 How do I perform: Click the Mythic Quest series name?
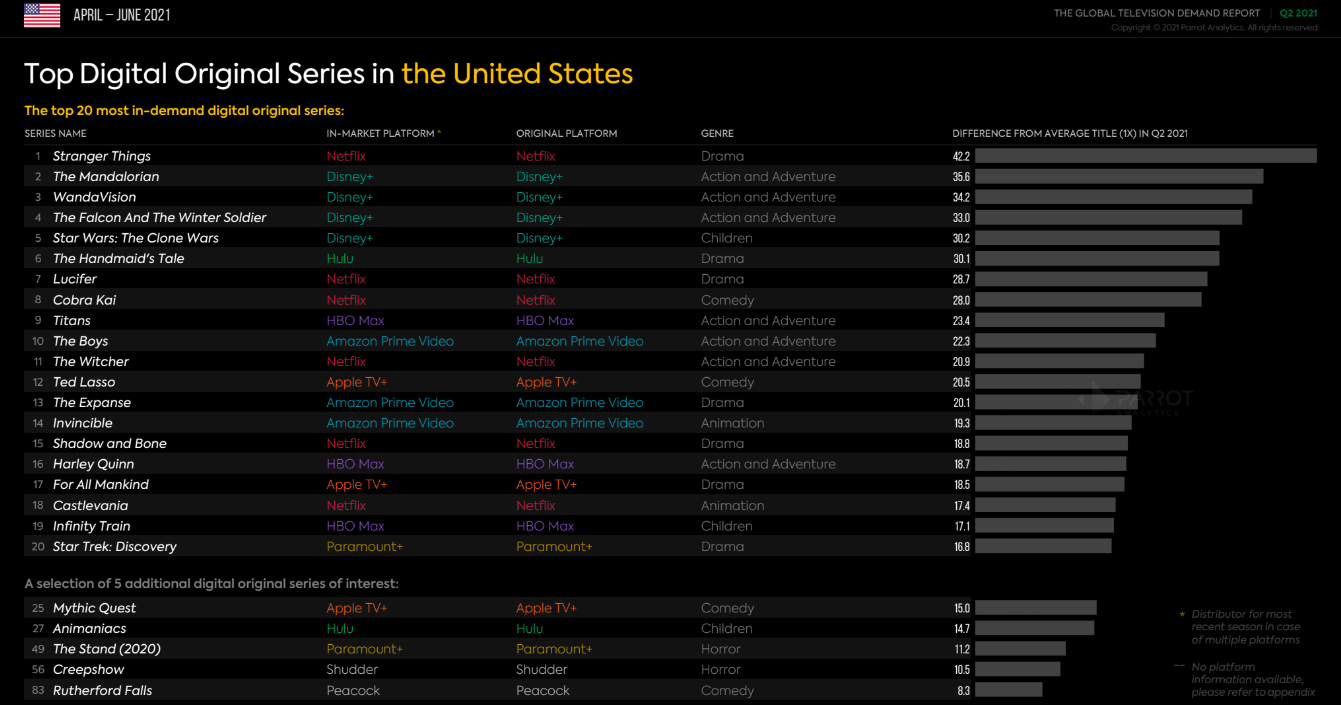(94, 608)
